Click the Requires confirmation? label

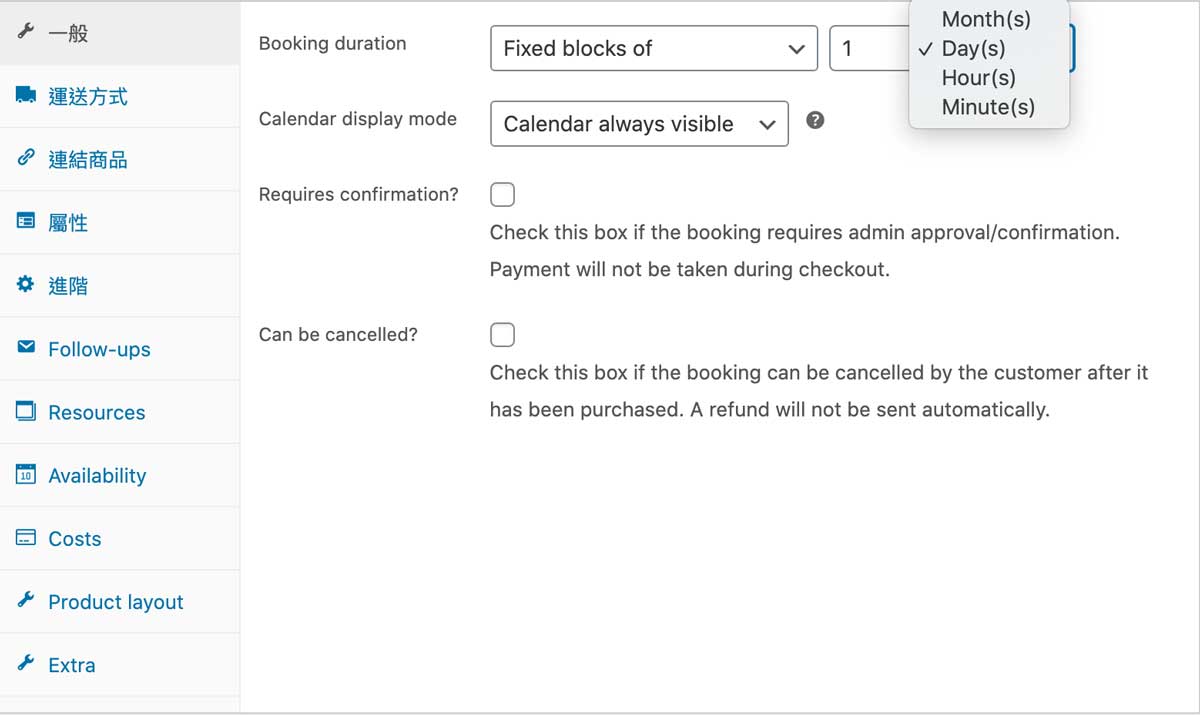[x=358, y=194]
